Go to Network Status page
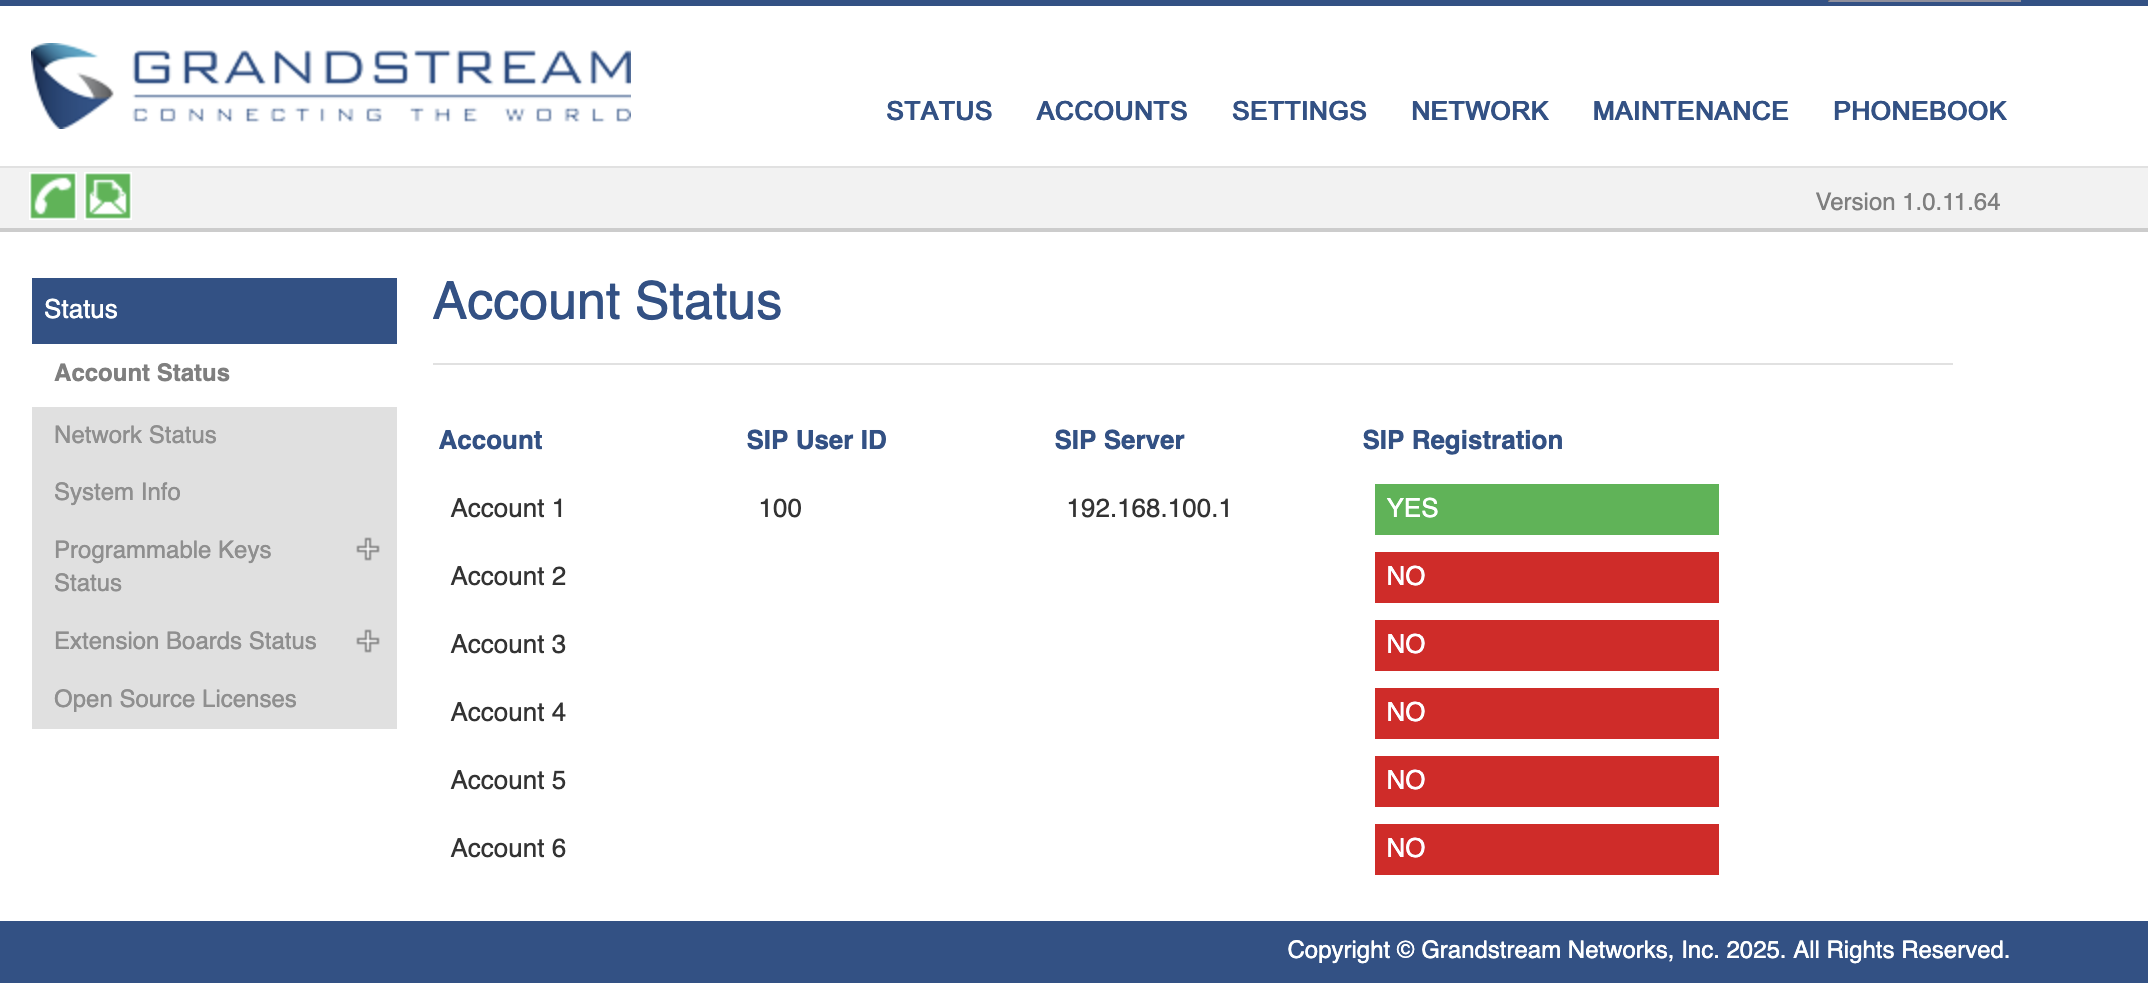 coord(135,435)
